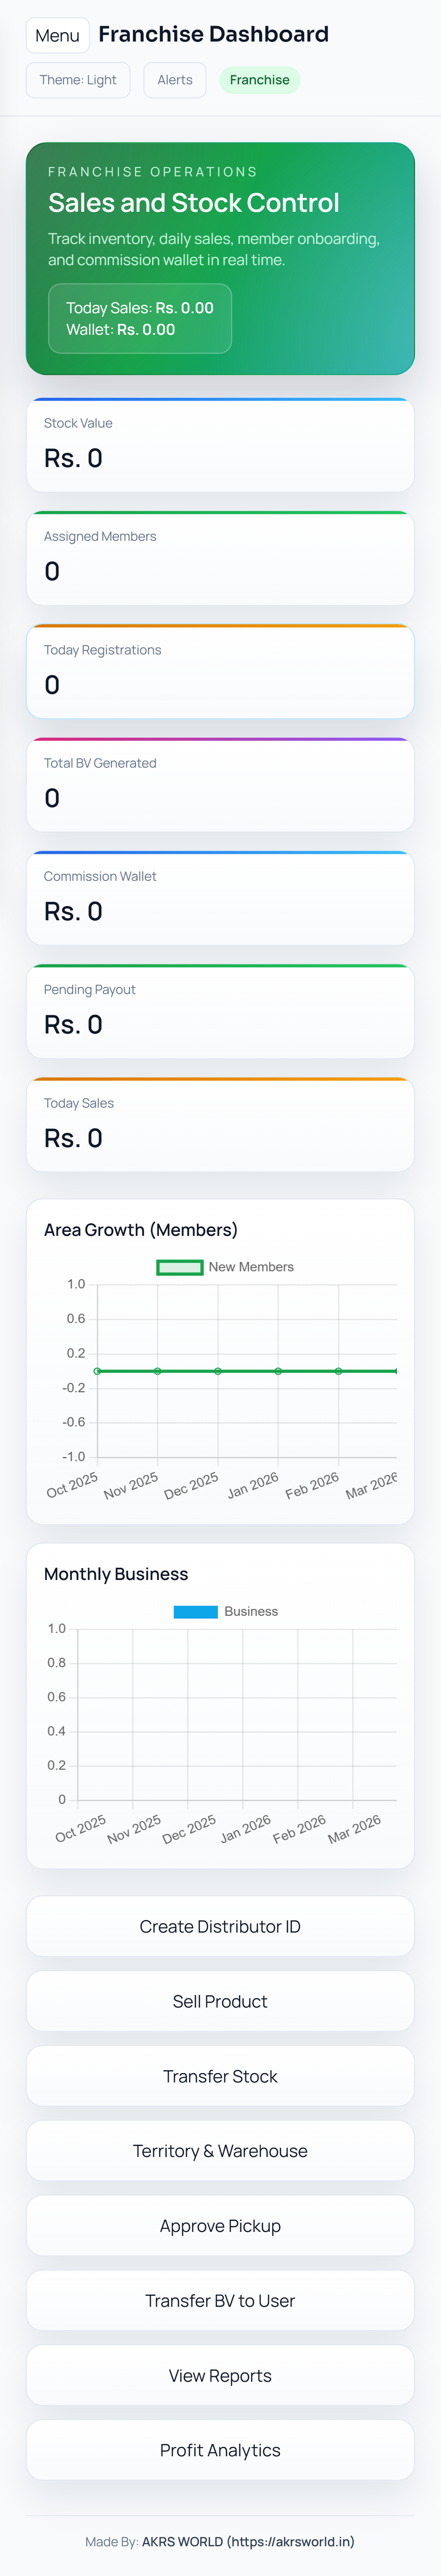Screen dimensions: 441x2576
Task: Click the Approve Pickup button
Action: click(x=220, y=2226)
